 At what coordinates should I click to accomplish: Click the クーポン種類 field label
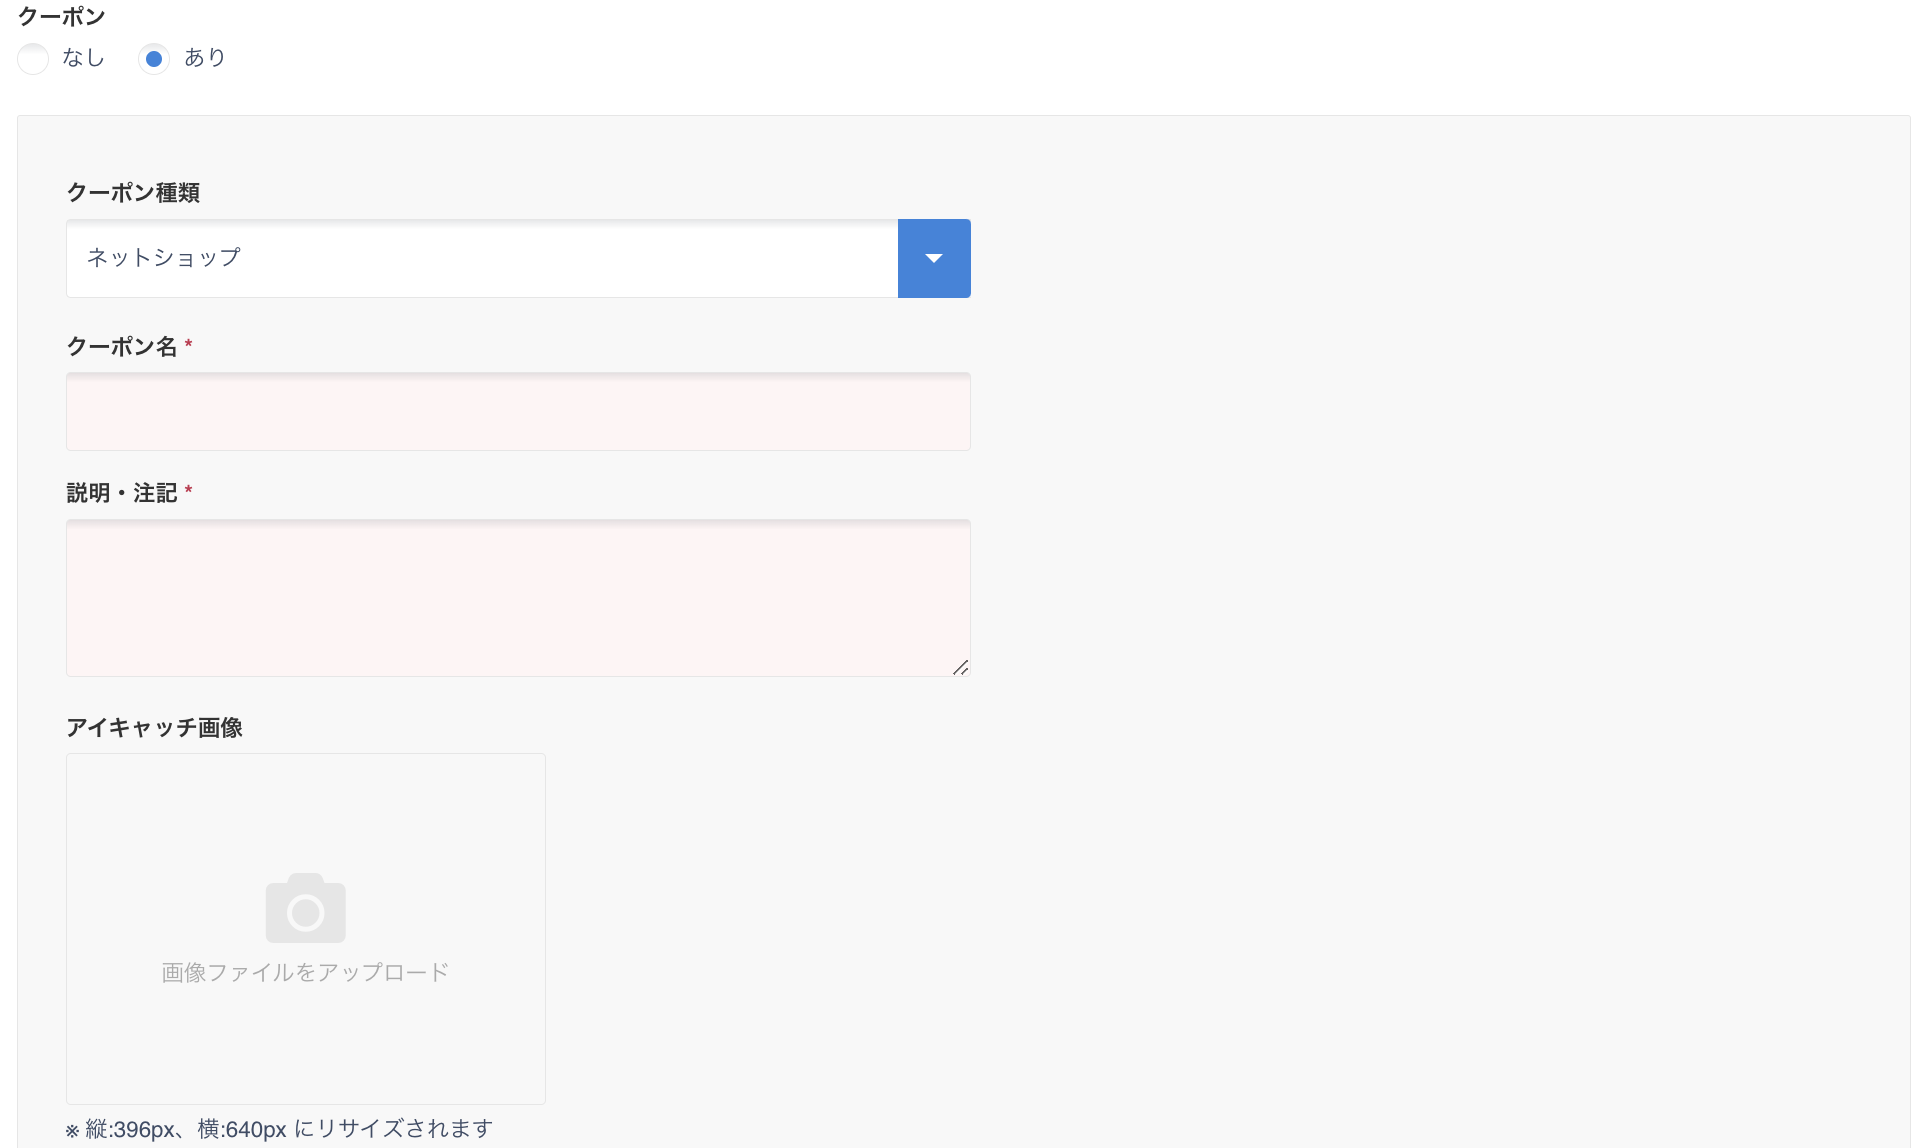(133, 192)
